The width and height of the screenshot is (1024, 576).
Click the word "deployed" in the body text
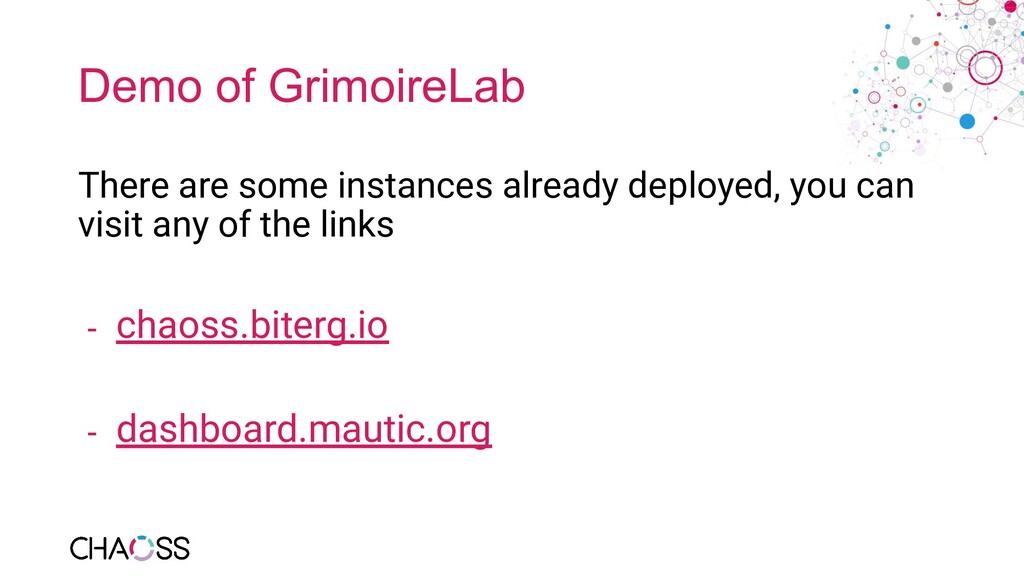(x=704, y=186)
